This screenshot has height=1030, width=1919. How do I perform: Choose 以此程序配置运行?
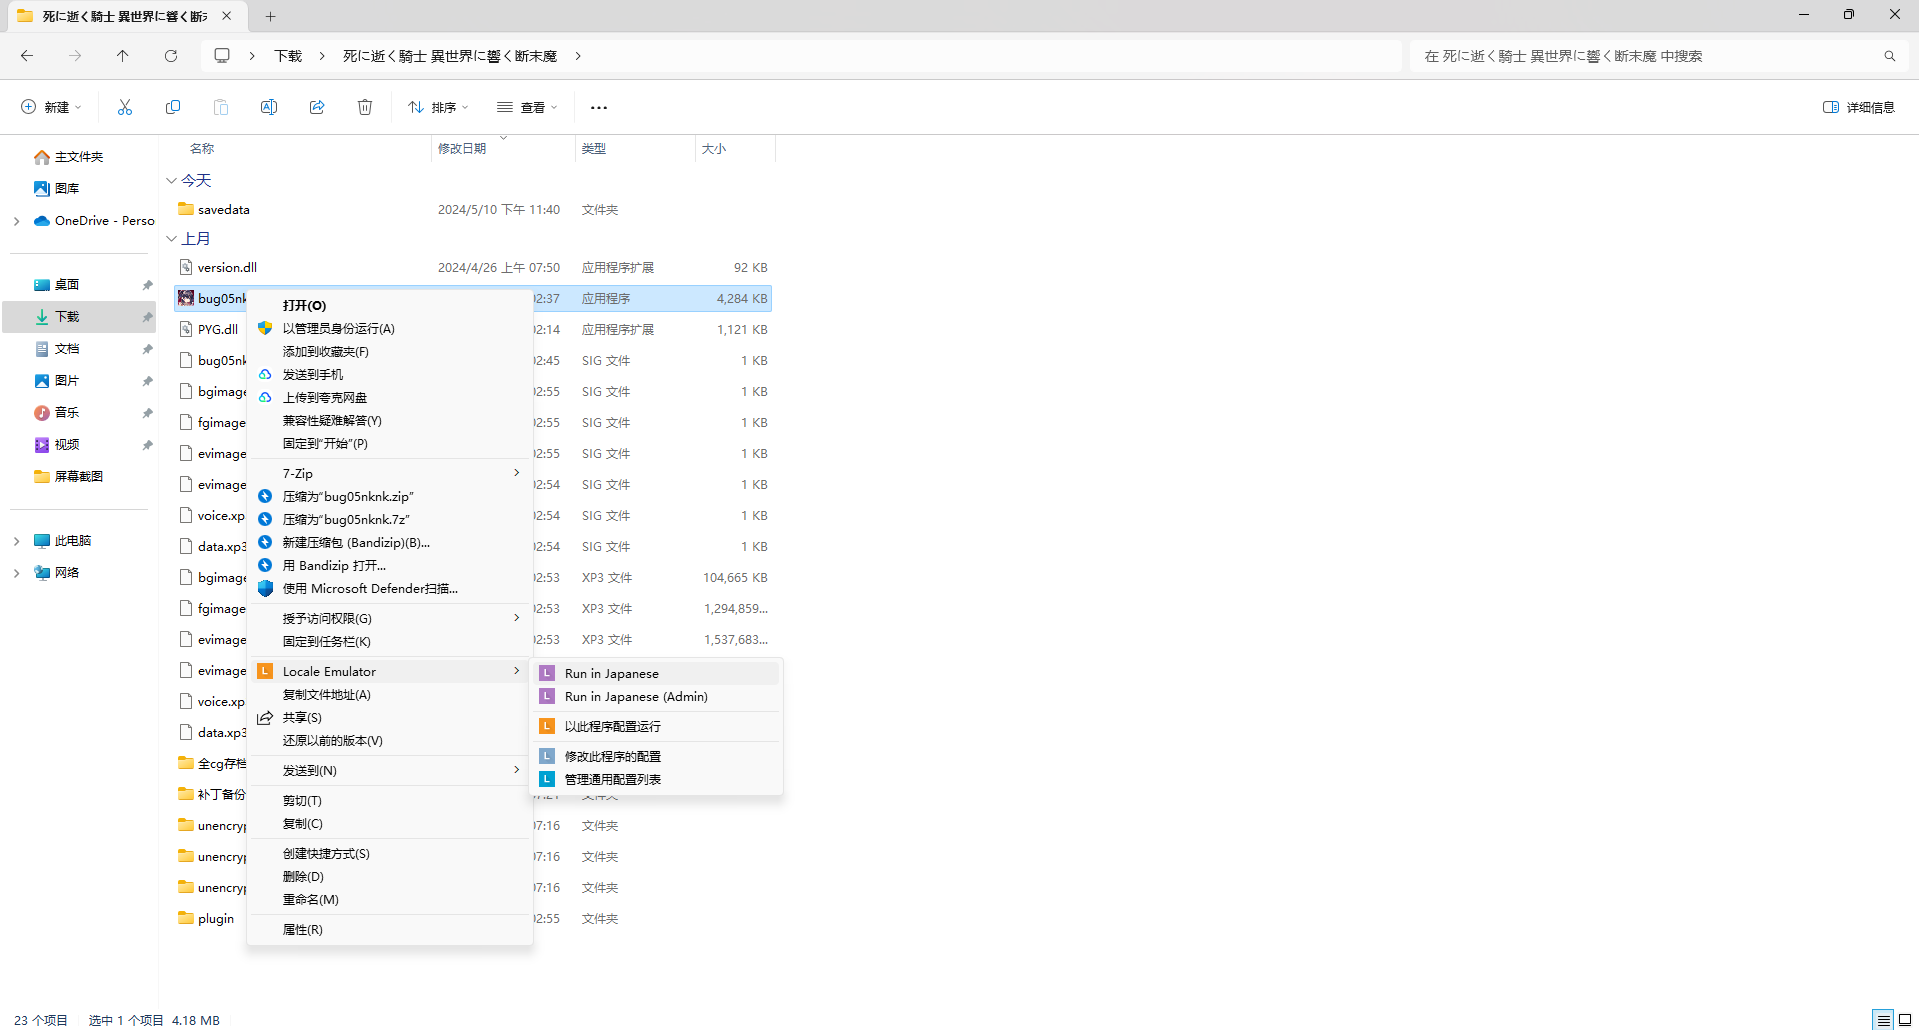(x=656, y=726)
